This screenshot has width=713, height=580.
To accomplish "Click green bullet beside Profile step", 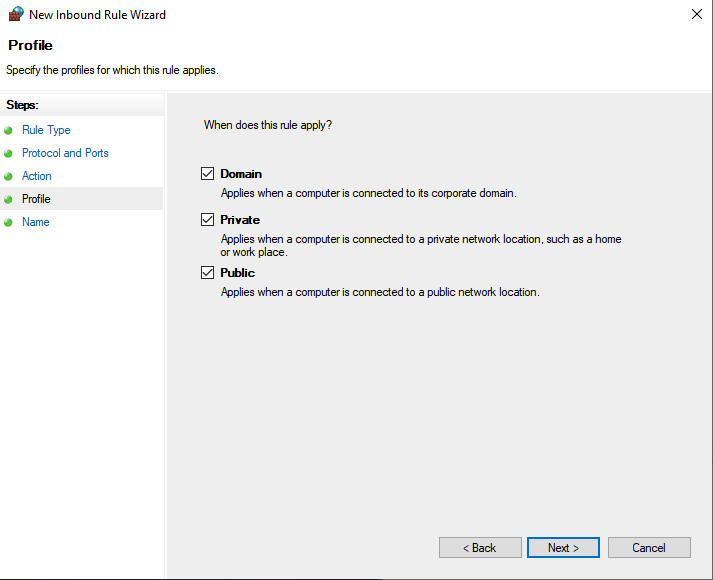I will 9,200.
